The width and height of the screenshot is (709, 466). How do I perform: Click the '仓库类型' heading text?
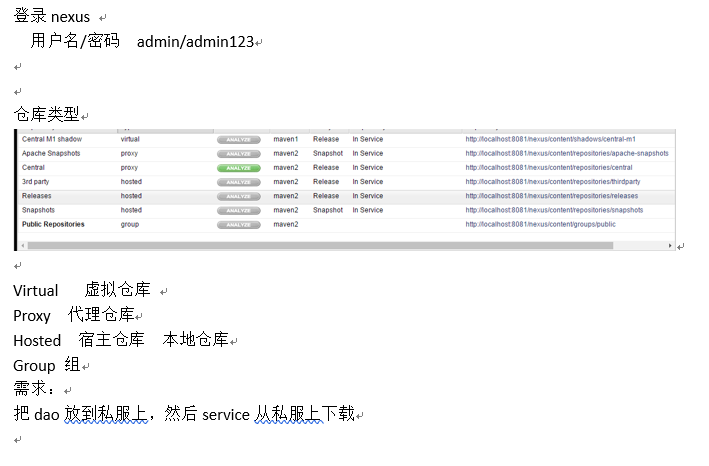point(47,114)
